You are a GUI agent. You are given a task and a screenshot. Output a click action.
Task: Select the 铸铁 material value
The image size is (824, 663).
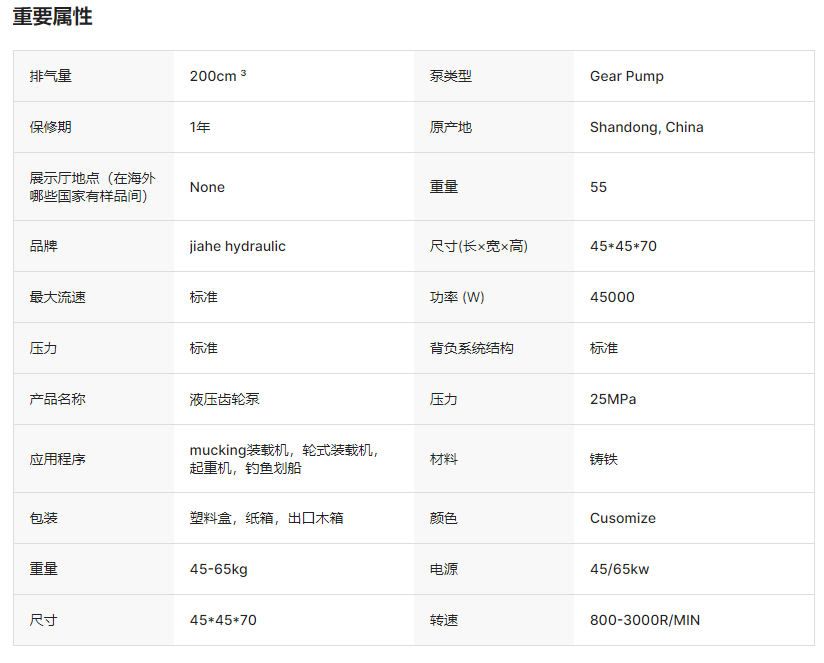point(604,459)
